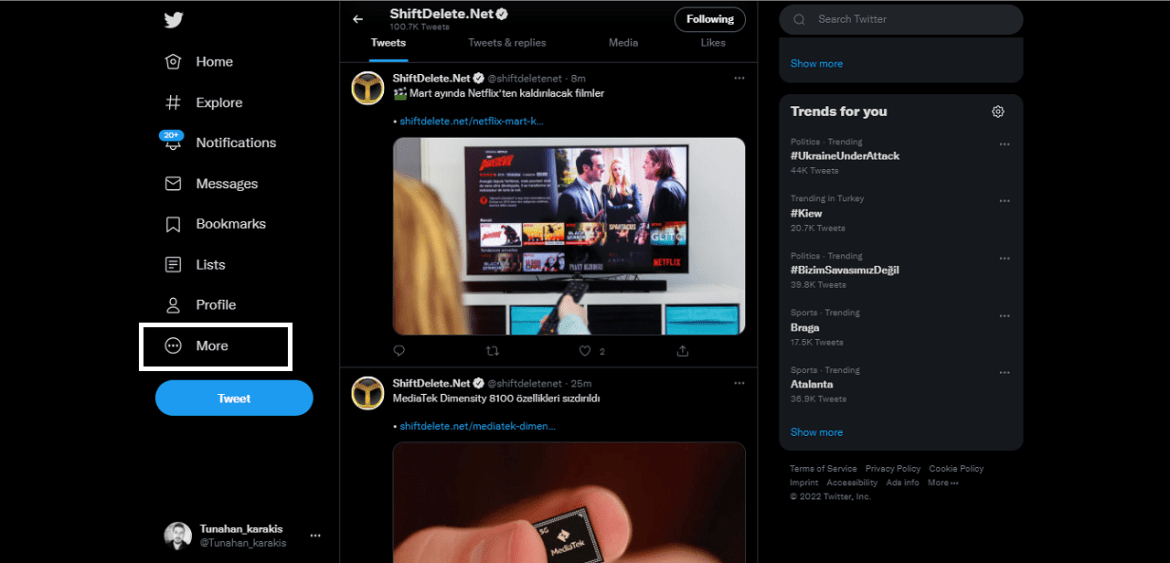This screenshot has width=1170, height=563.
Task: Open options for #BizimSavasımızDeğil trend
Action: coord(1004,258)
